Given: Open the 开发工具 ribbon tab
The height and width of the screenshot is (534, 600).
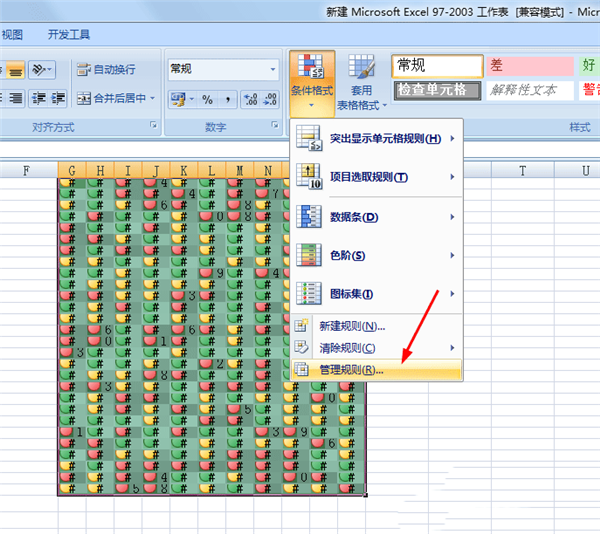Looking at the screenshot, I should point(68,35).
